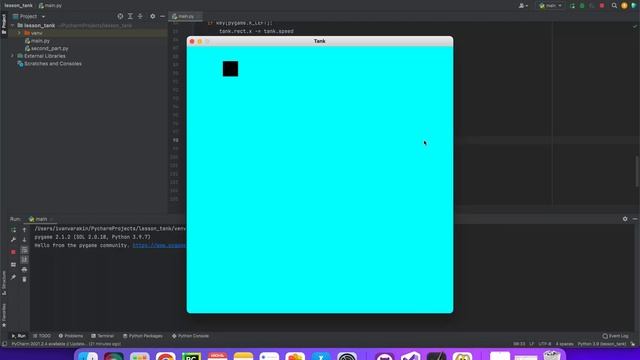Open the Code With Me user dropdown
This screenshot has height=360, width=640.
coord(523,6)
